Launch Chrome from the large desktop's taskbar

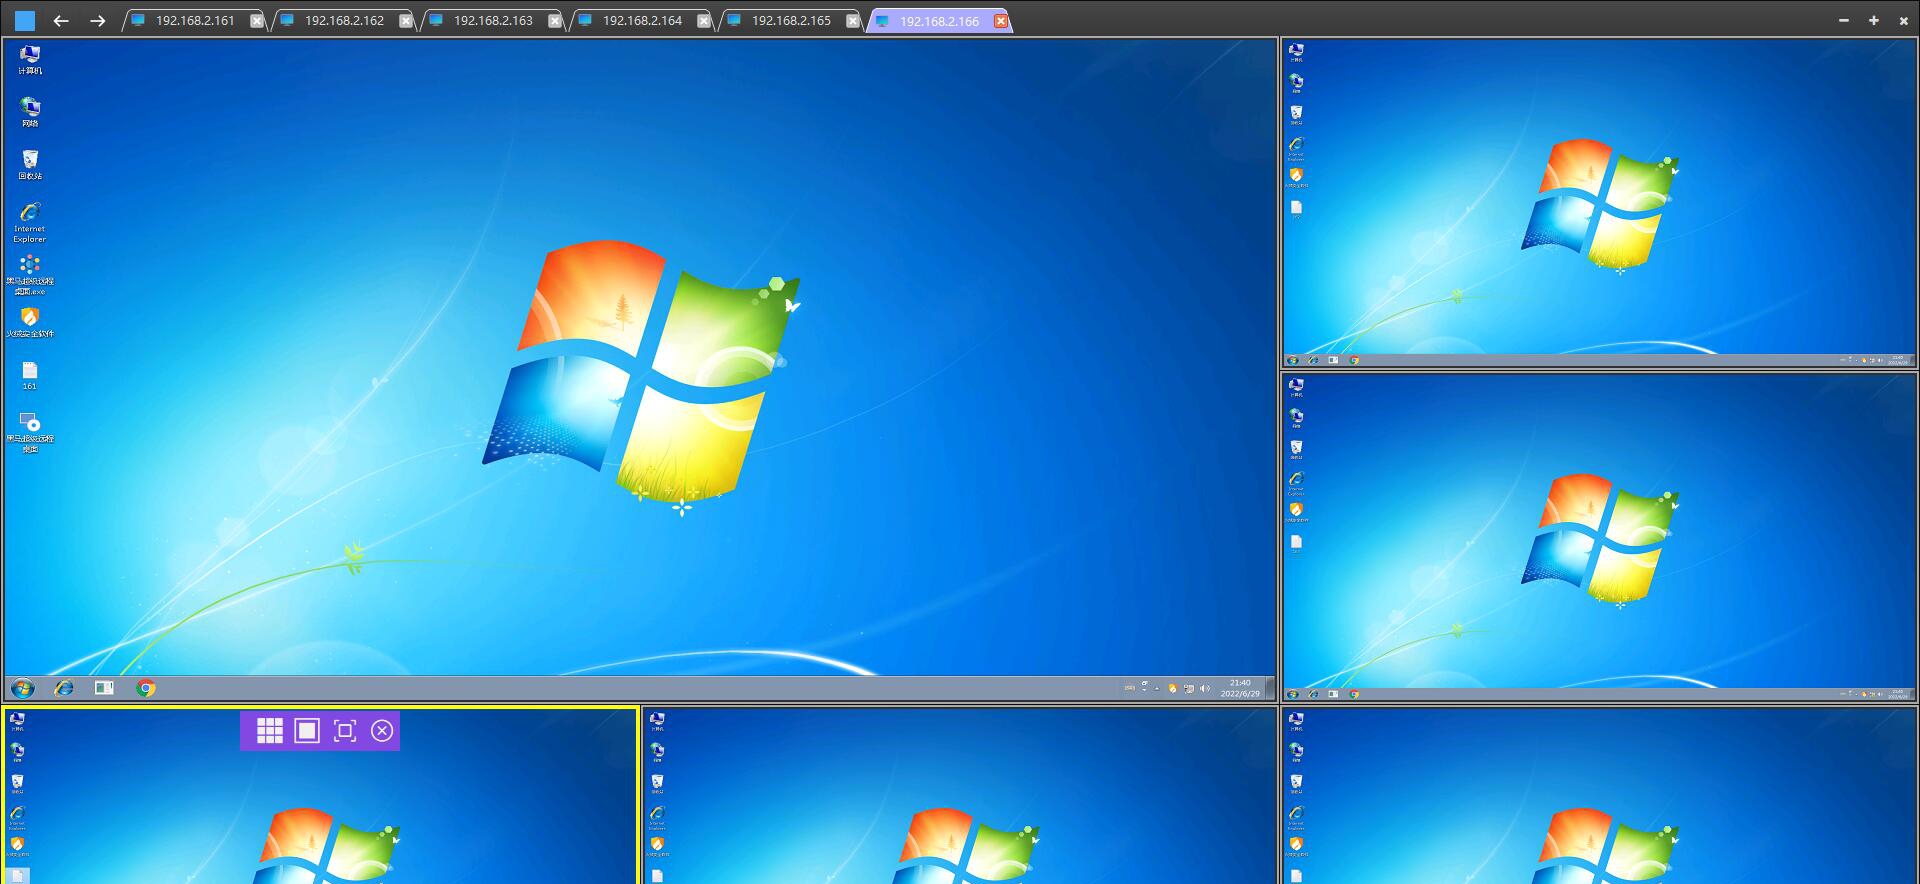pyautogui.click(x=146, y=688)
